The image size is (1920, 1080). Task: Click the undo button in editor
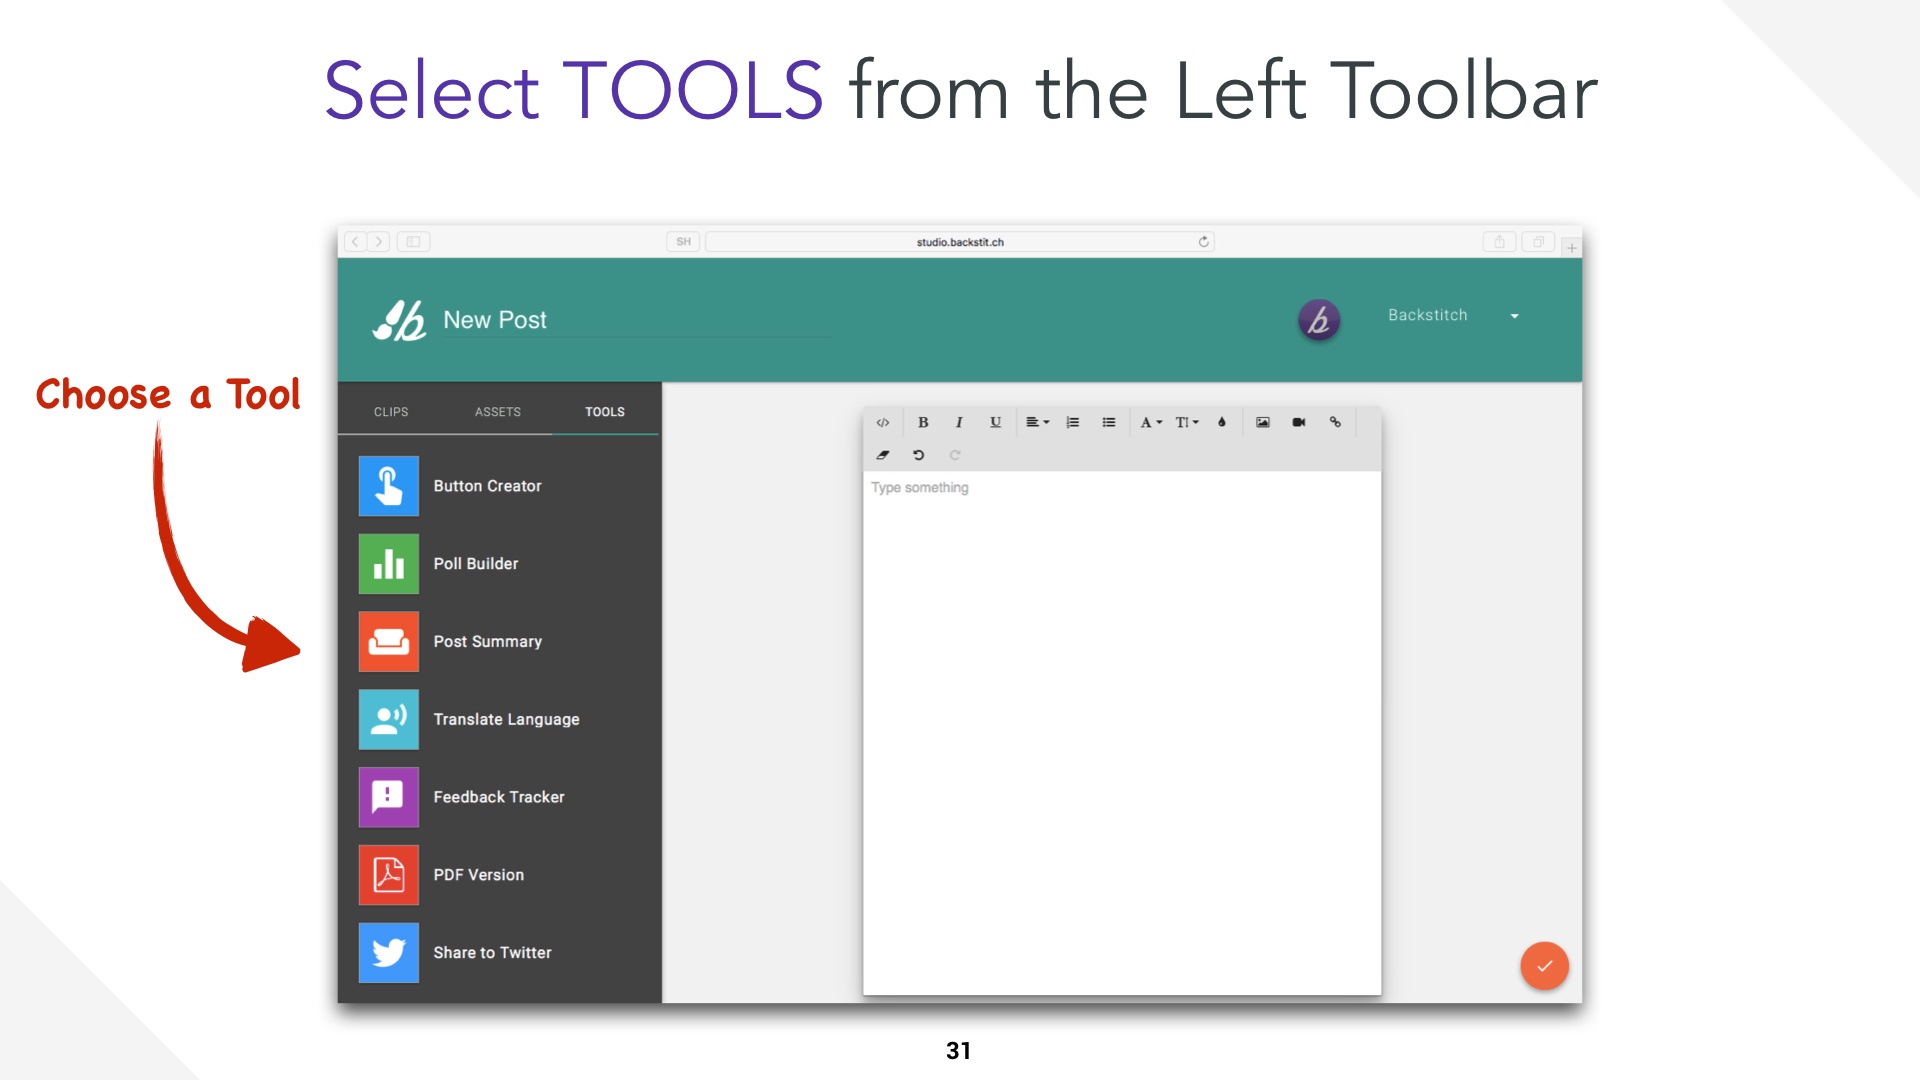[x=919, y=454]
